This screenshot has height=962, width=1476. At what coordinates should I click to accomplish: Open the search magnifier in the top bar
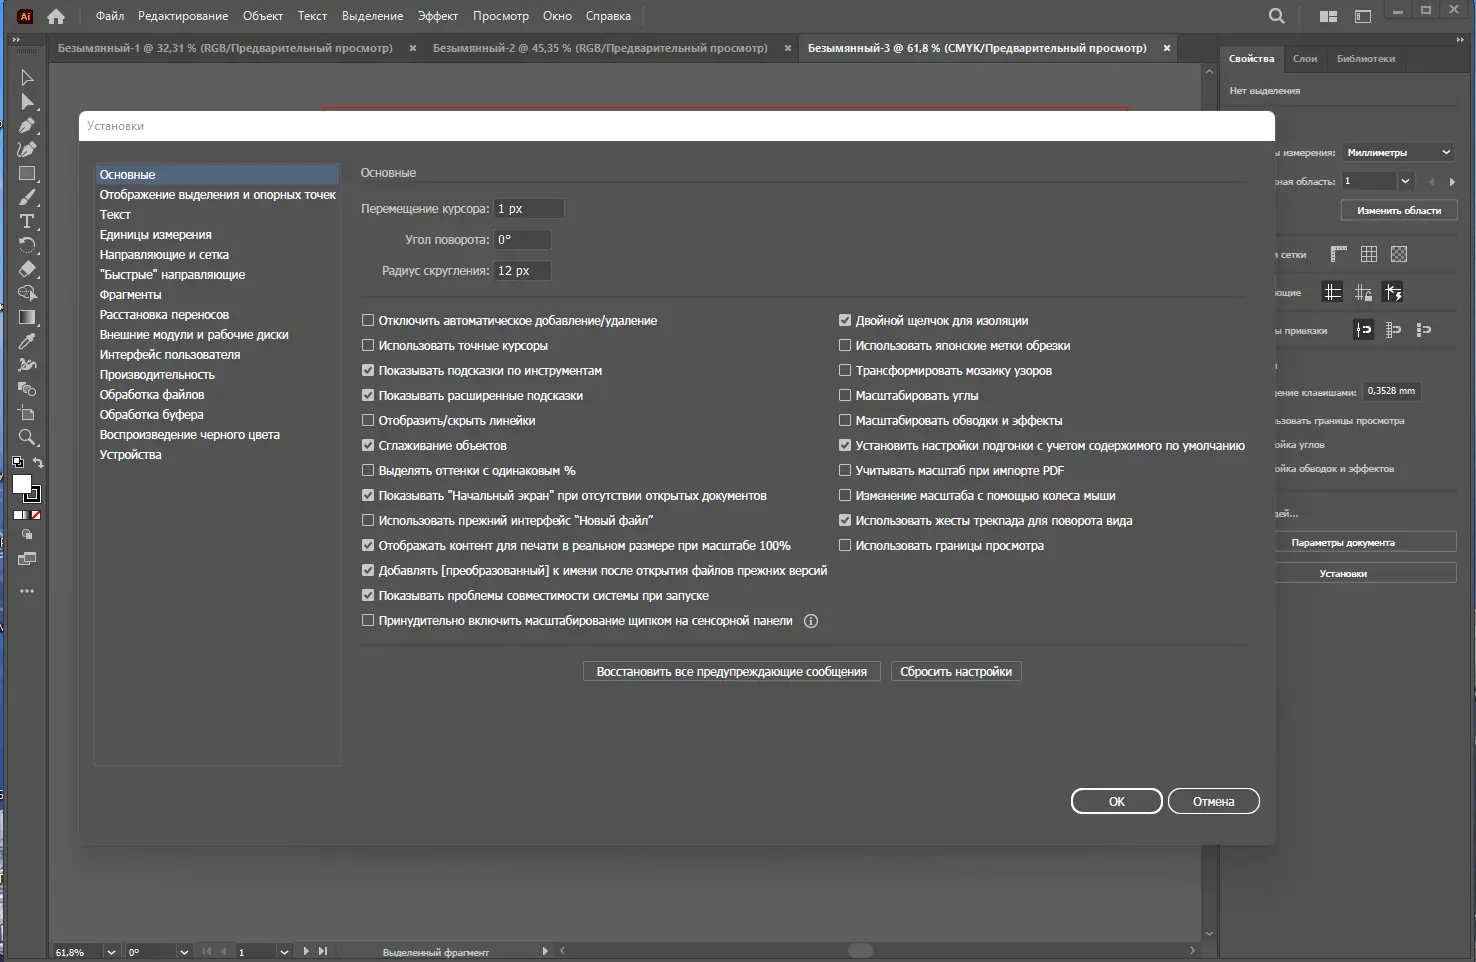tap(1277, 16)
